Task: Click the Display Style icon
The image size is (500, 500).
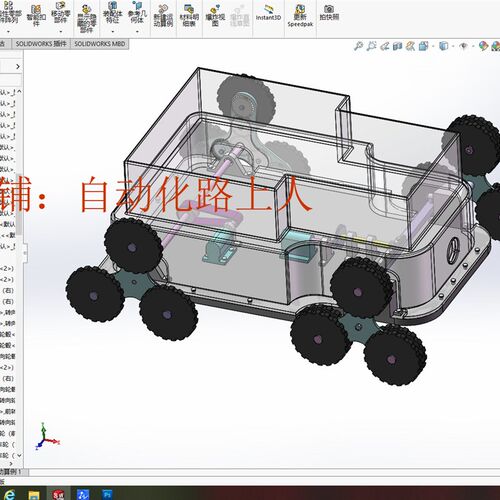Action: (x=443, y=46)
